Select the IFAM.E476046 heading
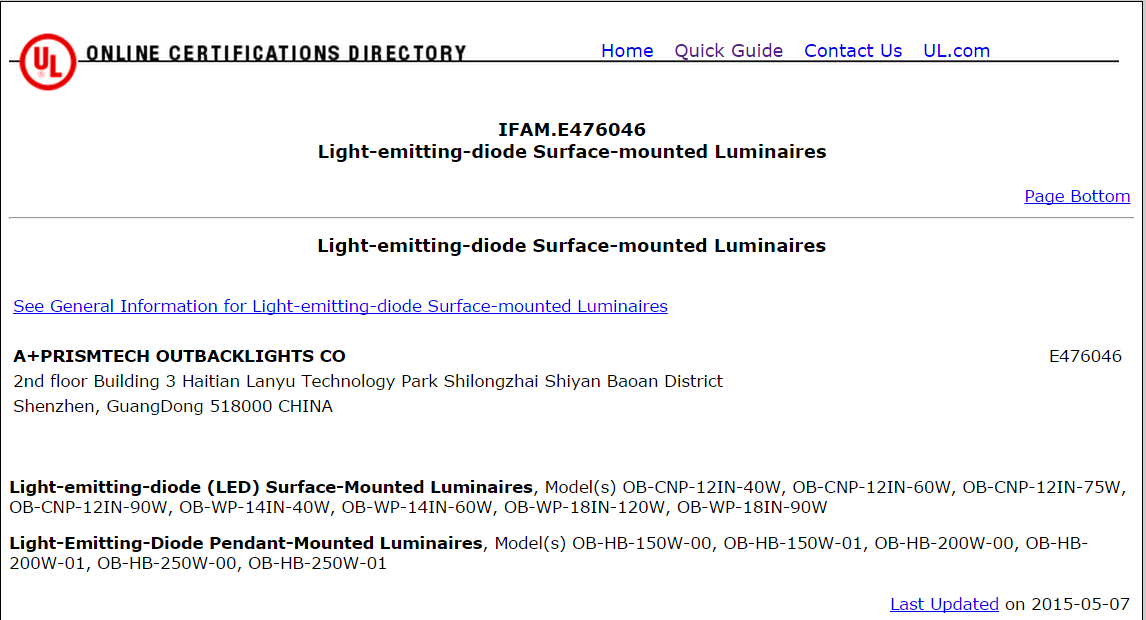 point(572,129)
